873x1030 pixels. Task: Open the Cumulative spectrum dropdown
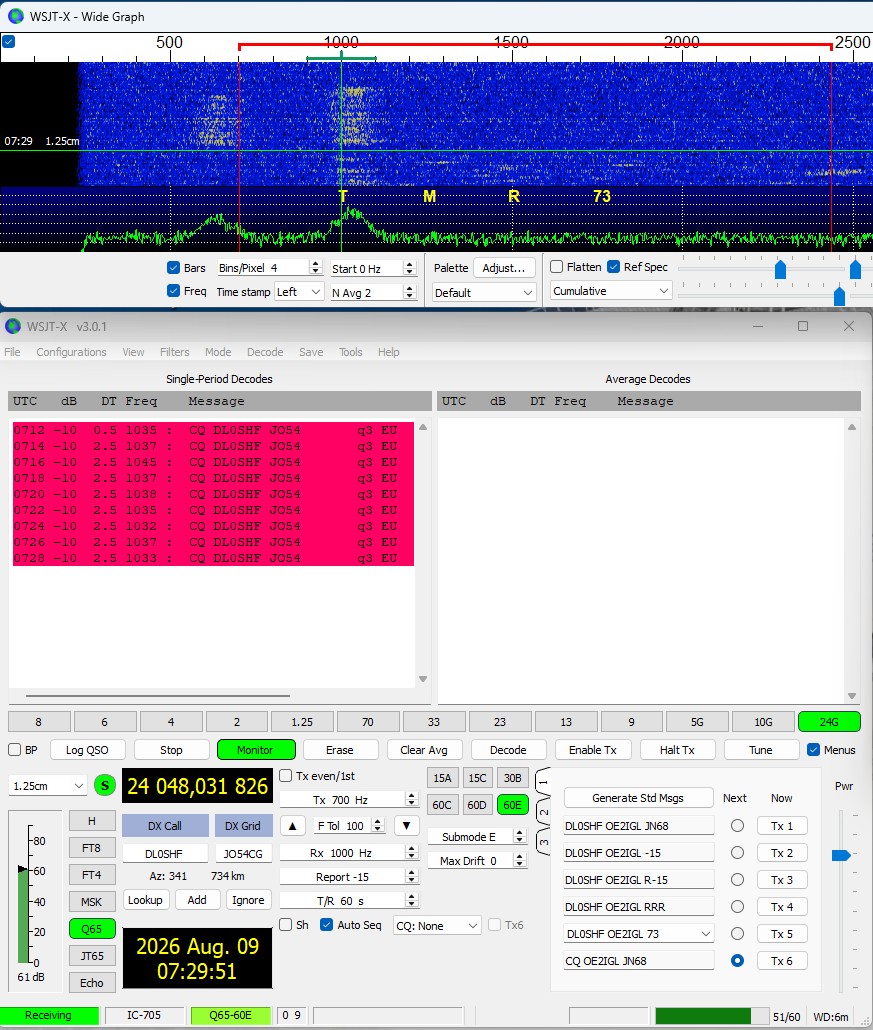(x=611, y=291)
